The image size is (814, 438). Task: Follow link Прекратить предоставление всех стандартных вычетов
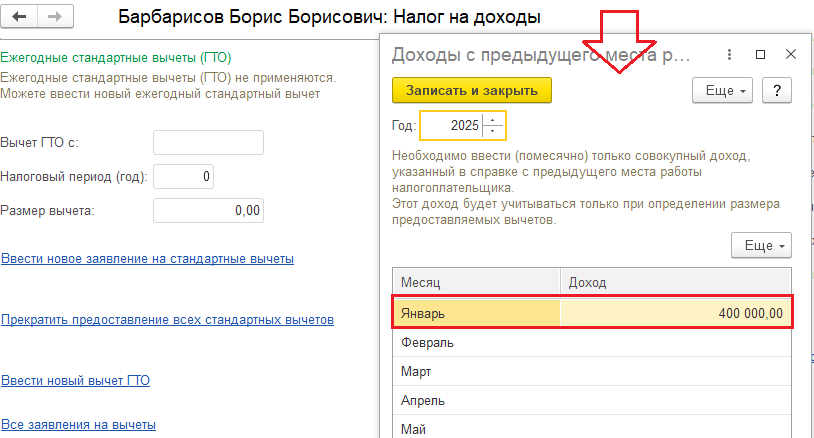pos(167,320)
